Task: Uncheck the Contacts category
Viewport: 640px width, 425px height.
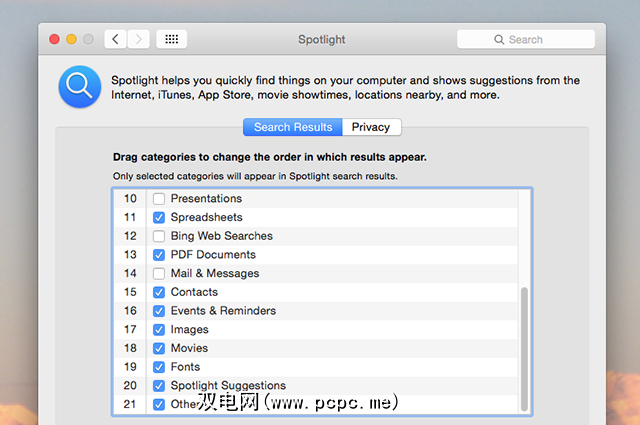Action: pos(159,292)
